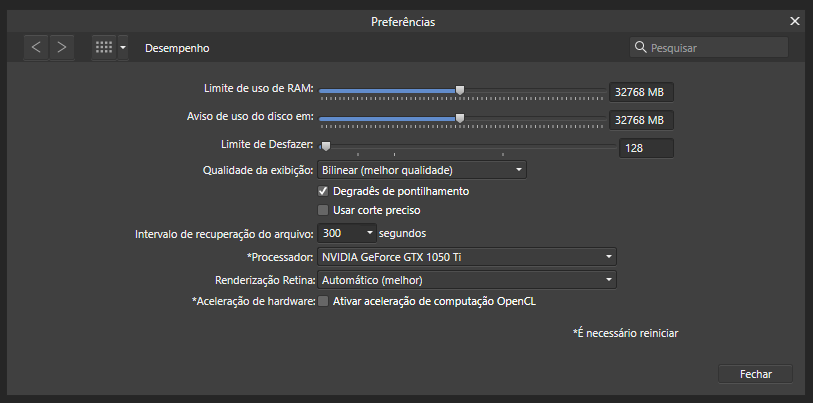Click the Fechar button
Screen dimensions: 813x403
(x=755, y=374)
